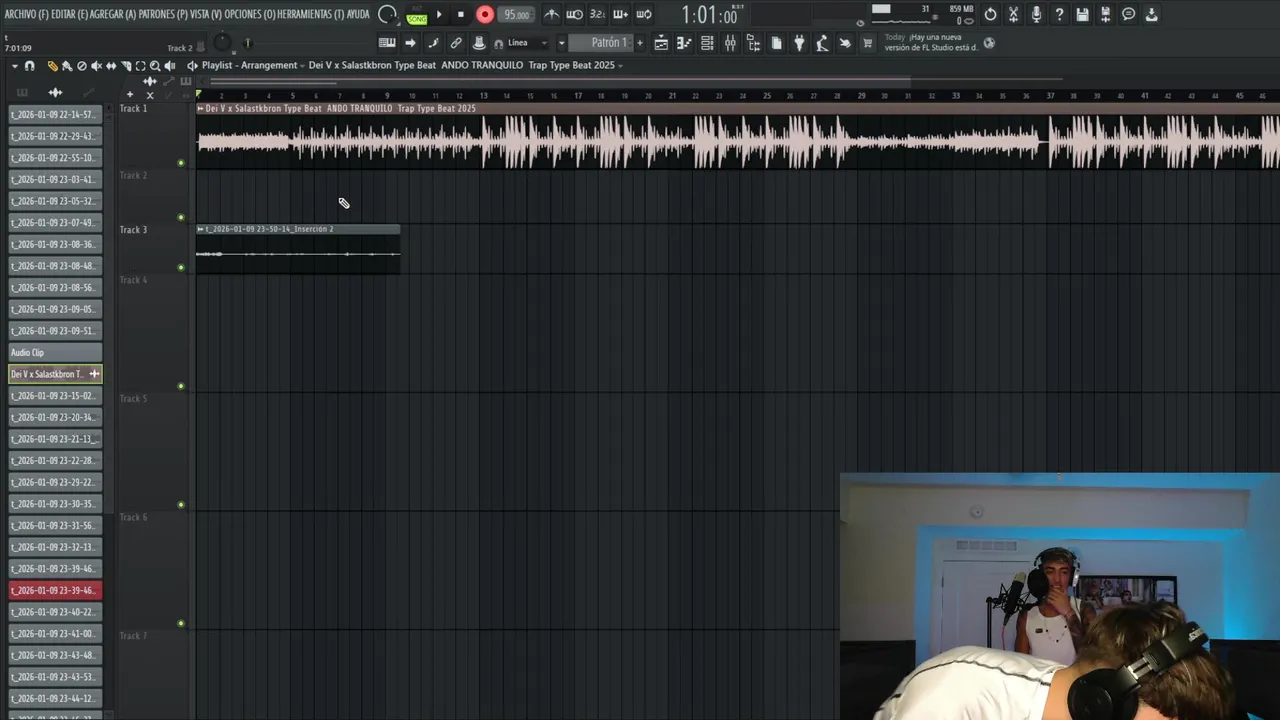Image resolution: width=1280 pixels, height=720 pixels.
Task: Open dropdown after Trap Type Beat 2025 title
Action: (x=620, y=66)
